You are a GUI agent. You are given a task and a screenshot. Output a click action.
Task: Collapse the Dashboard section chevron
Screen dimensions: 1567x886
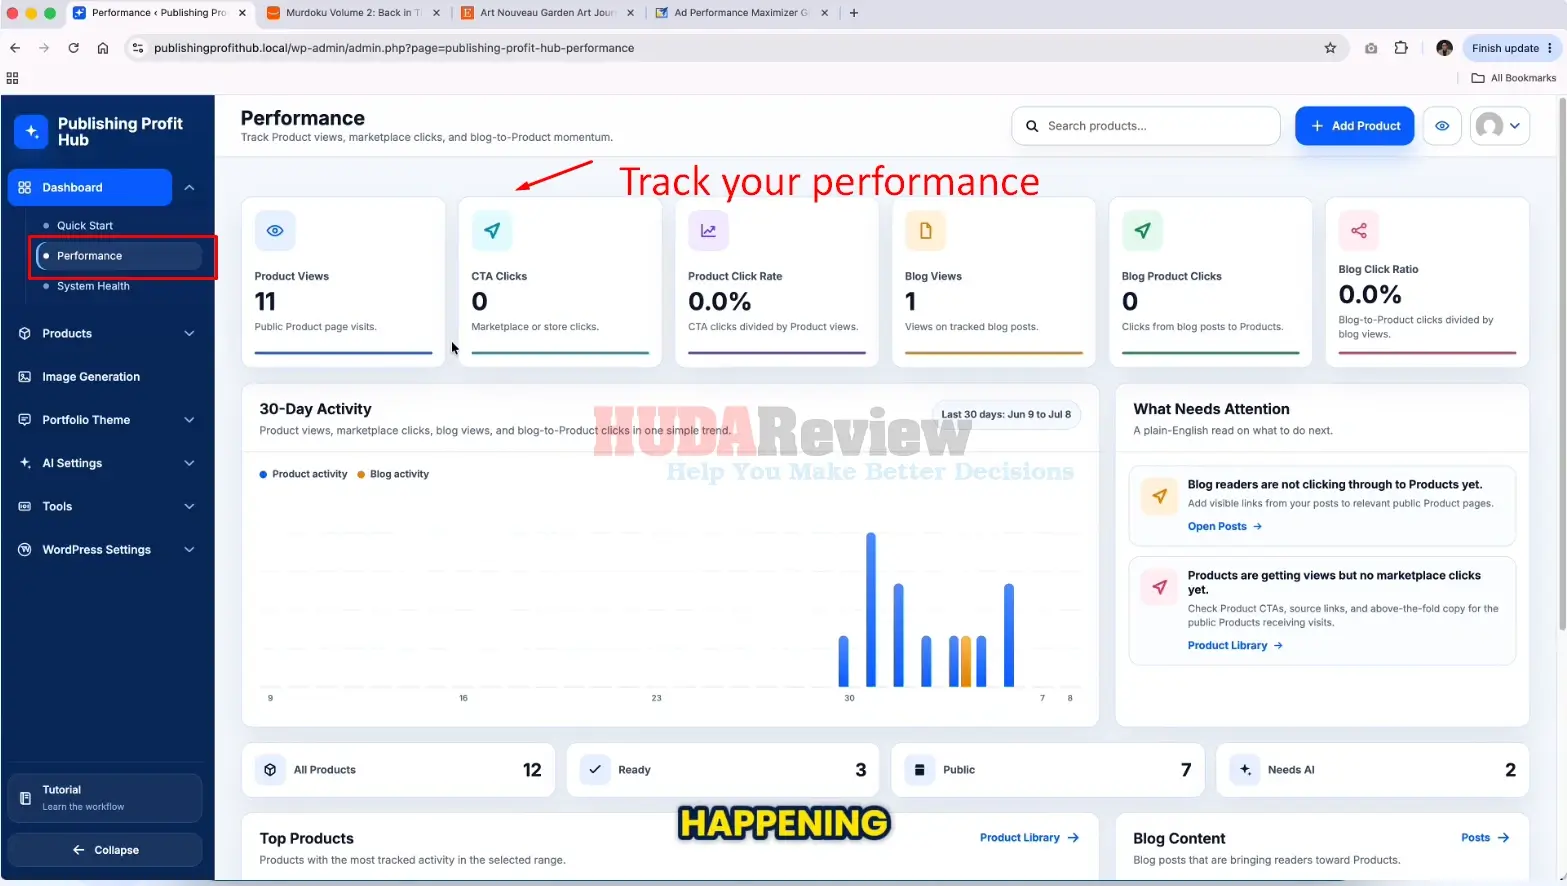(x=189, y=187)
